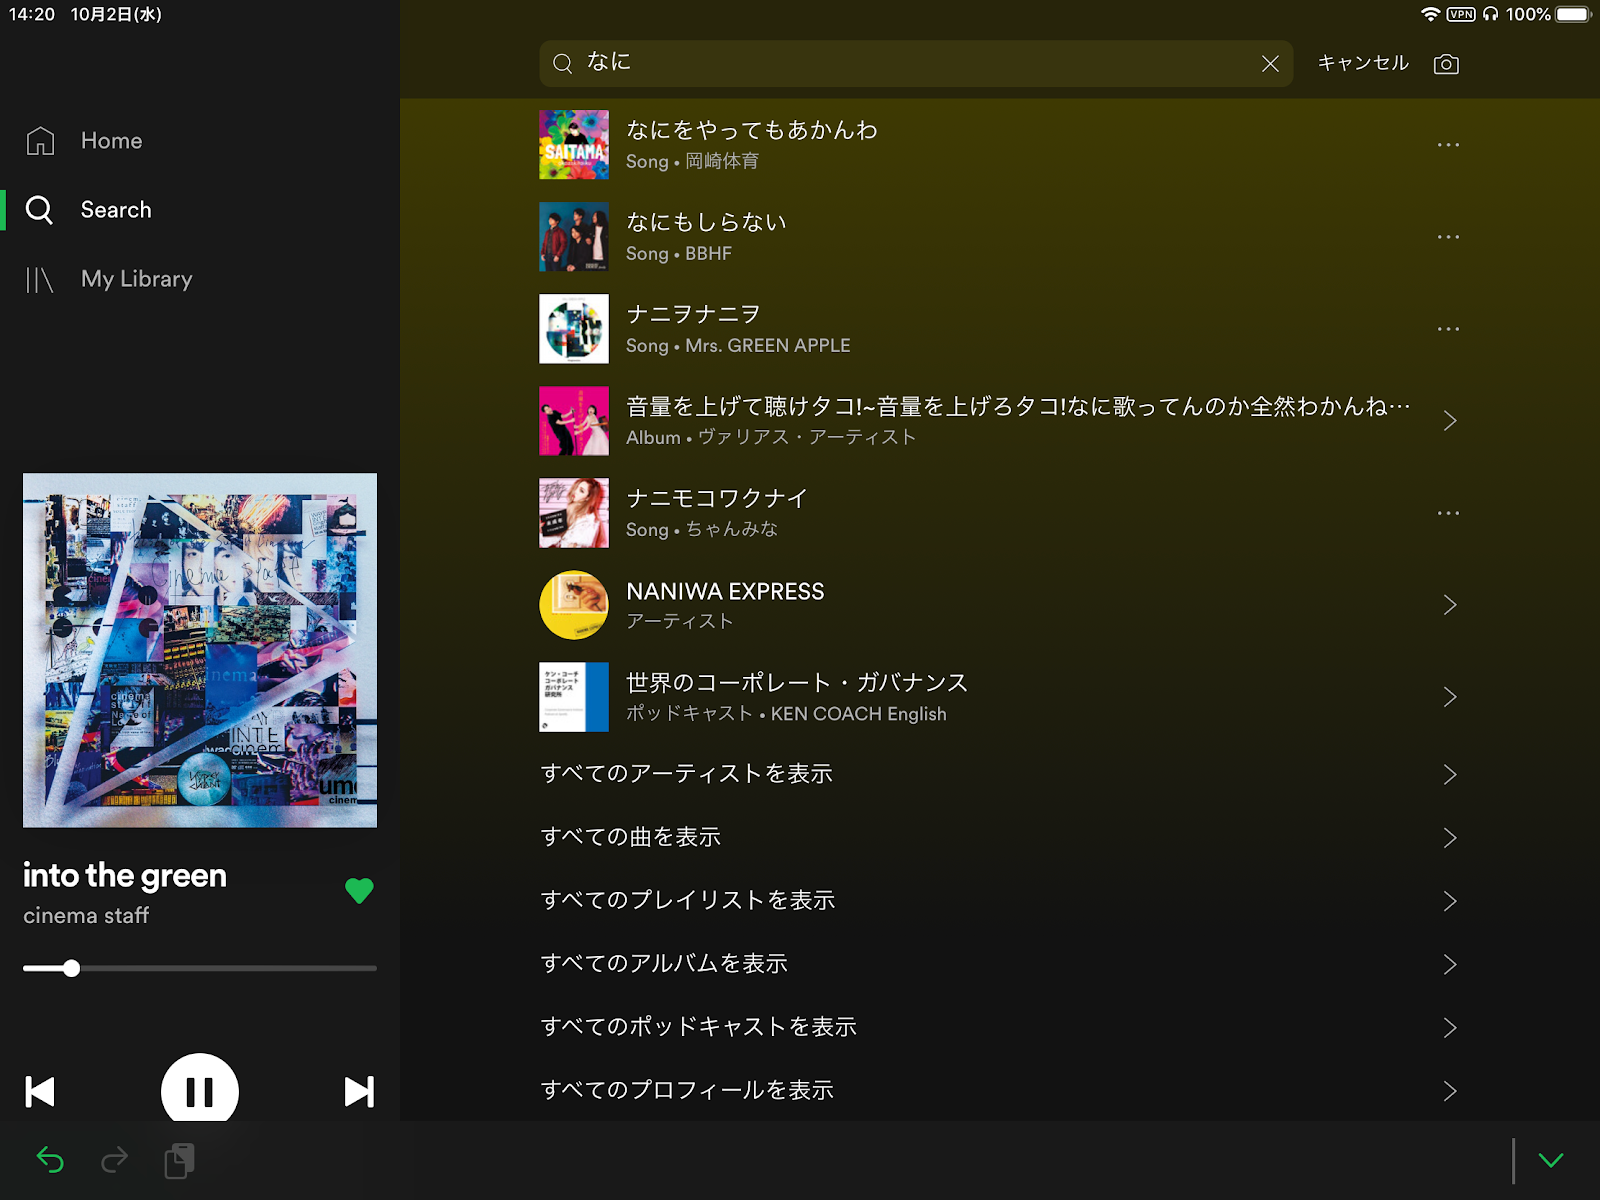Play ナニモコワクナイ by ちゃんみな

tap(1000, 513)
